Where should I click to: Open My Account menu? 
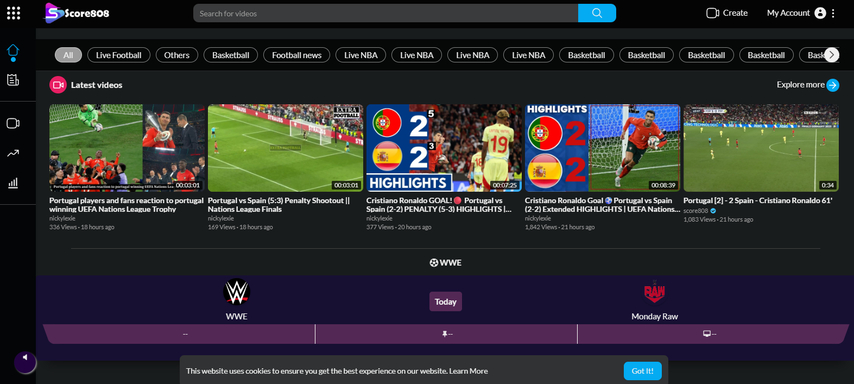coord(788,13)
